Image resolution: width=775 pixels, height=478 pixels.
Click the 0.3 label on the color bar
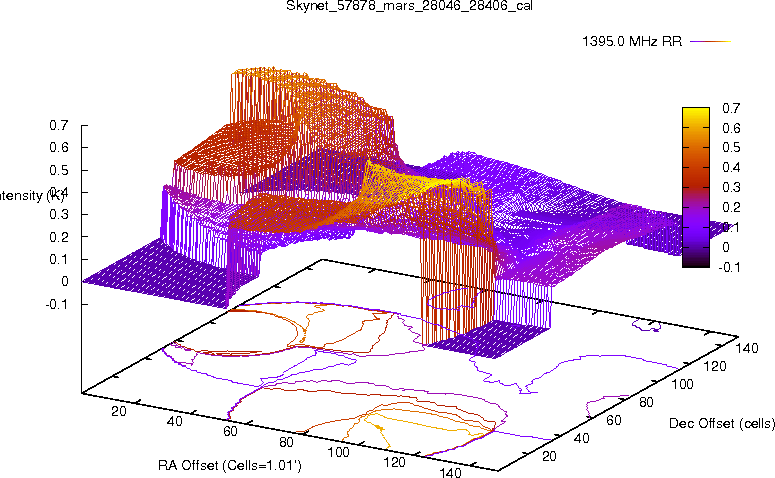731,187
